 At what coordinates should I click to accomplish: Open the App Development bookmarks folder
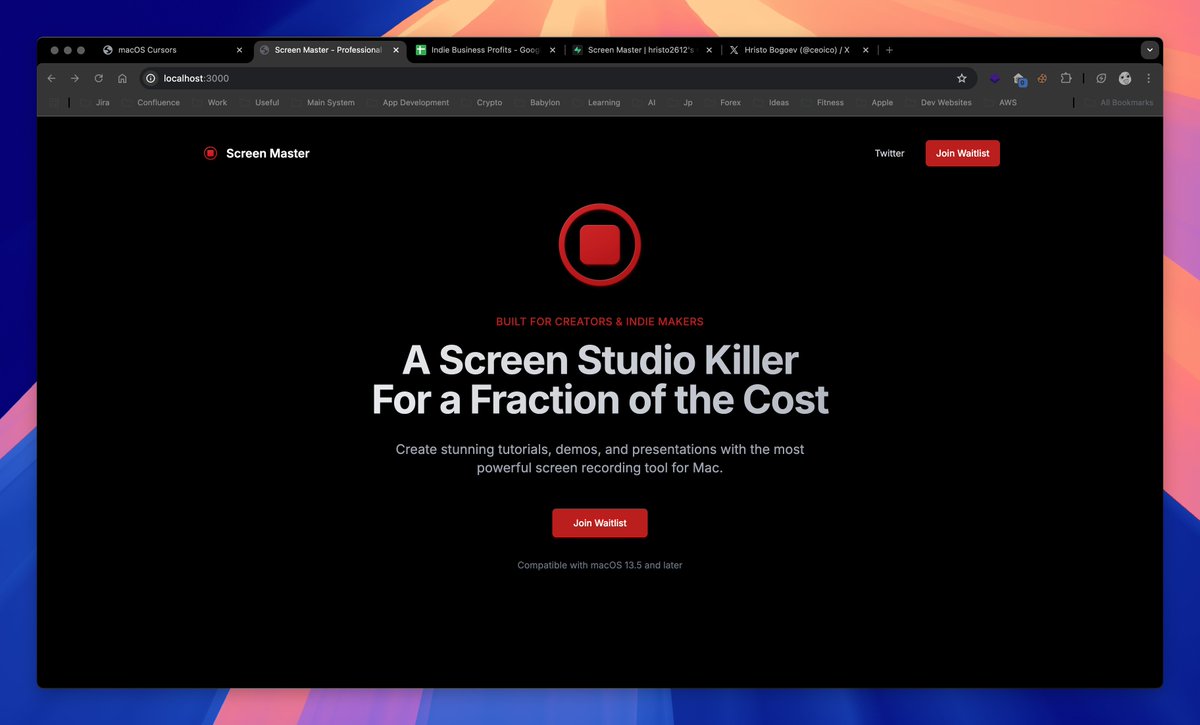click(407, 102)
